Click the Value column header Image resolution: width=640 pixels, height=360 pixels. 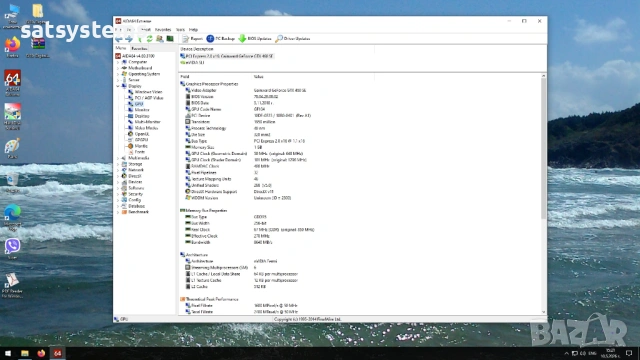pyautogui.click(x=258, y=77)
